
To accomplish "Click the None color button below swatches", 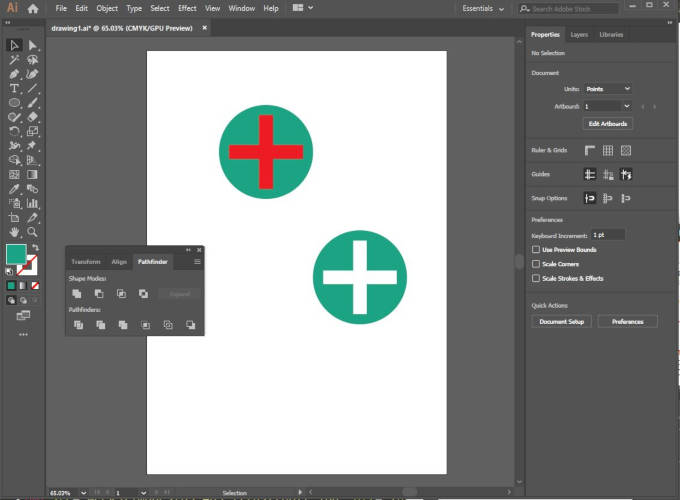I will [35, 285].
